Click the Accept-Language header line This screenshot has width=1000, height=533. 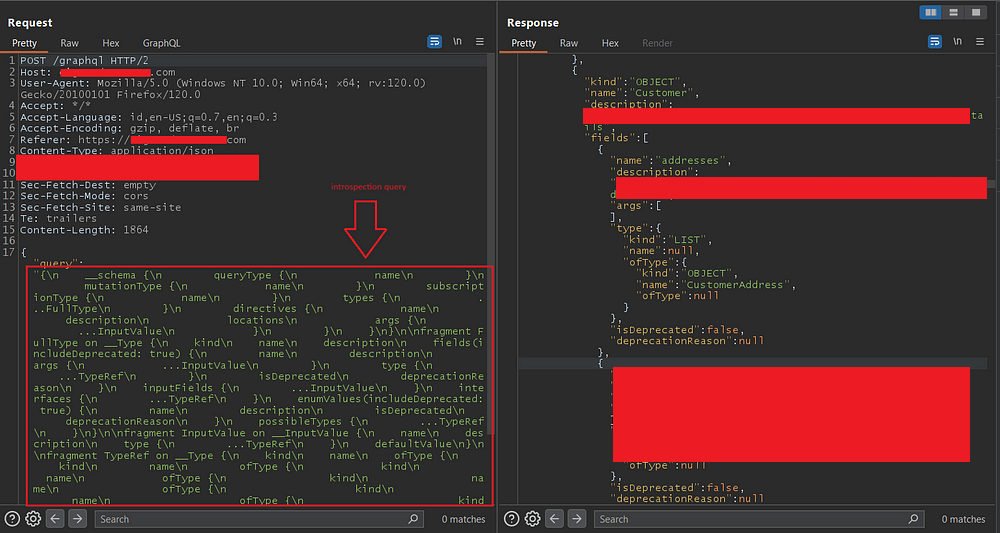click(149, 117)
